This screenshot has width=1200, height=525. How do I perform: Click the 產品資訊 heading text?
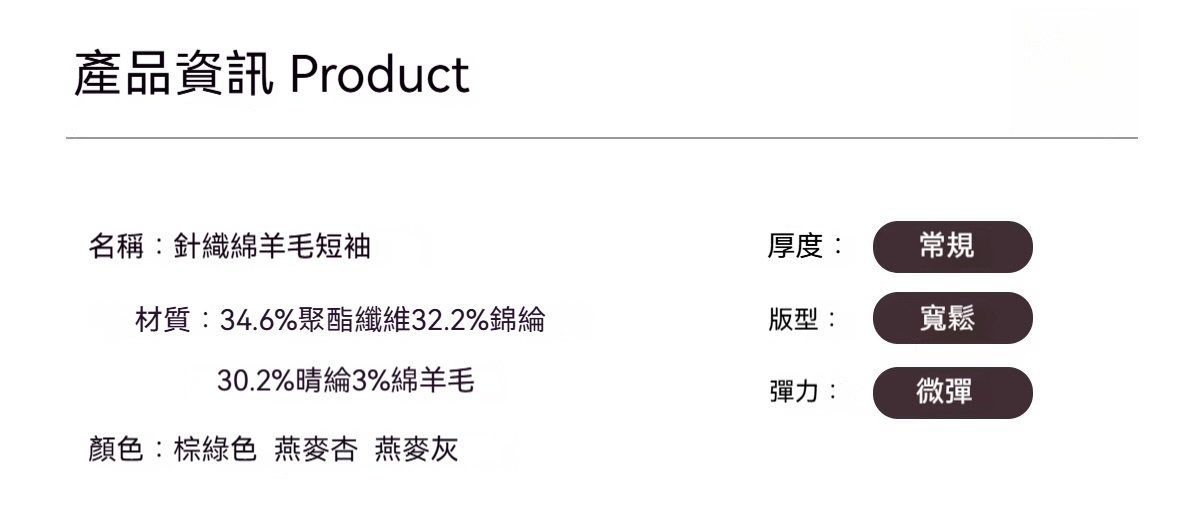173,75
